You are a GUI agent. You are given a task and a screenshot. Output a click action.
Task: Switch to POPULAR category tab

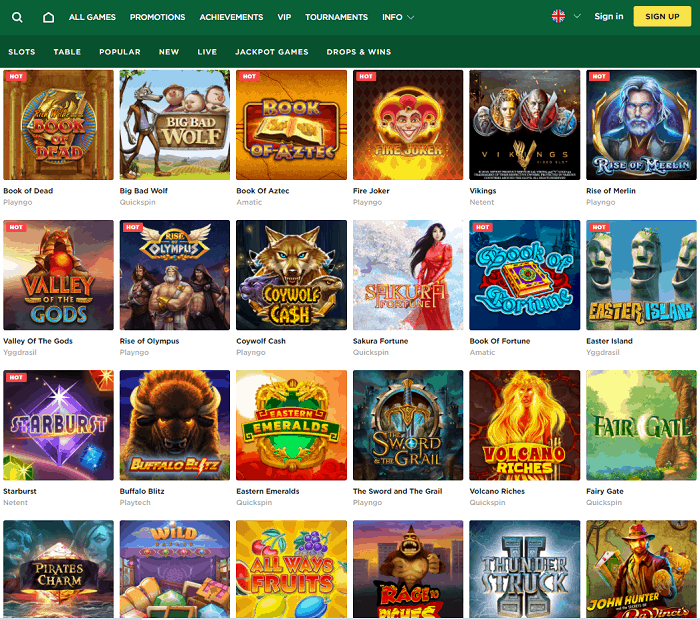click(x=120, y=52)
